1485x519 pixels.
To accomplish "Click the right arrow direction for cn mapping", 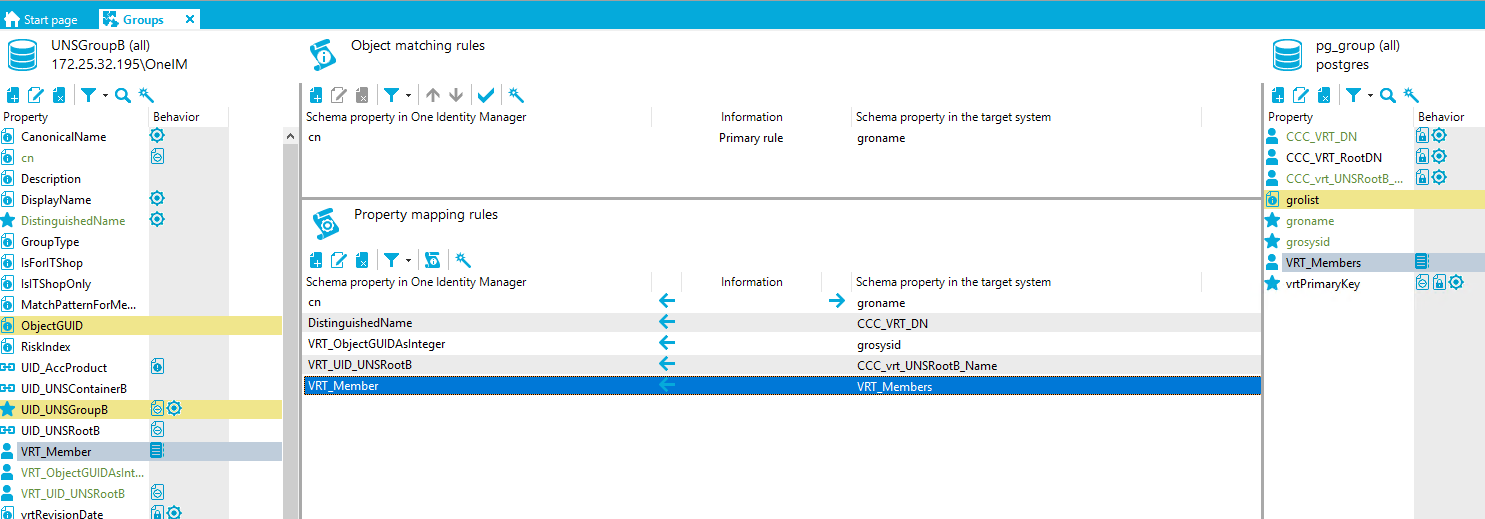I will click(x=837, y=302).
